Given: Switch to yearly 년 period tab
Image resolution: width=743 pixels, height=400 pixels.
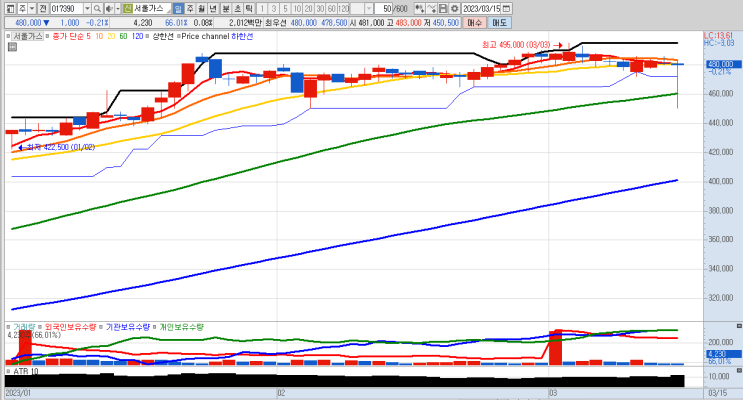Looking at the screenshot, I should point(213,9).
